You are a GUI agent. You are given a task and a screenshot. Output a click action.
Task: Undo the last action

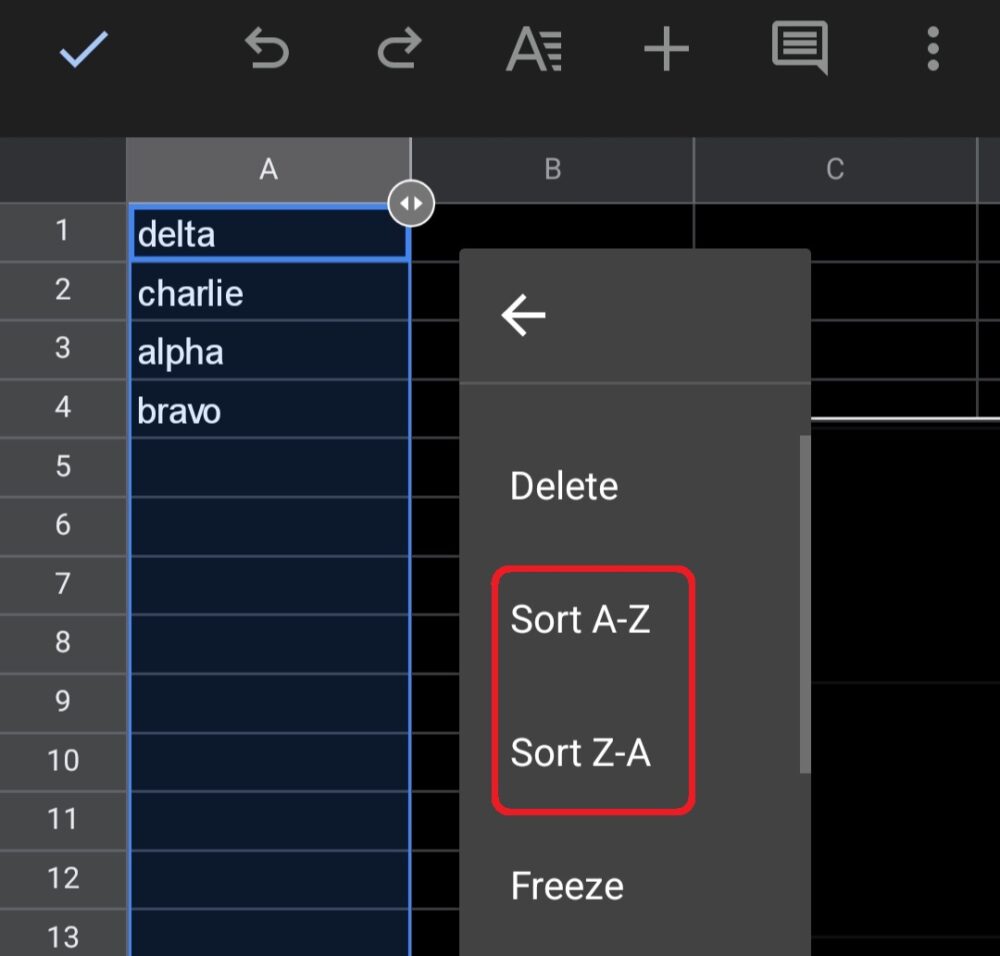pos(267,50)
